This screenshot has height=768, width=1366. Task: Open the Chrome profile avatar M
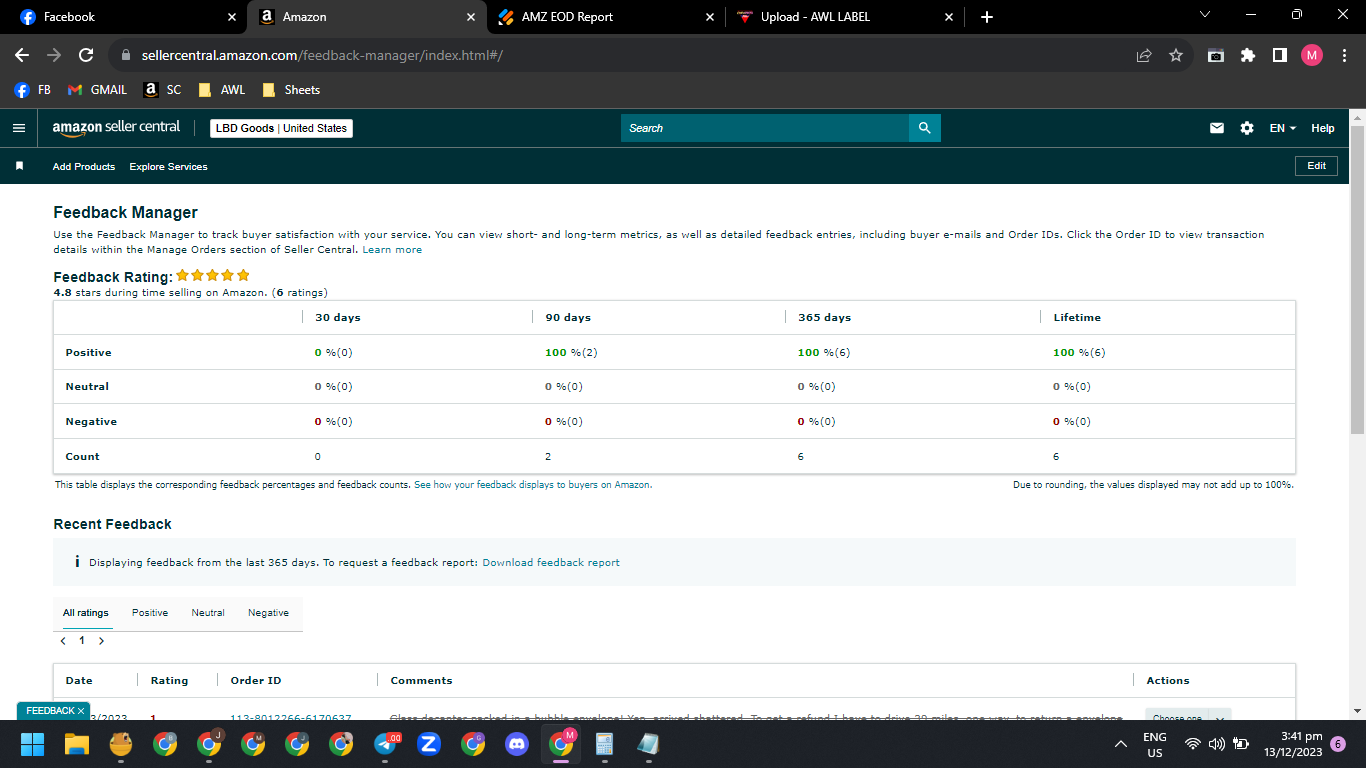[1312, 56]
